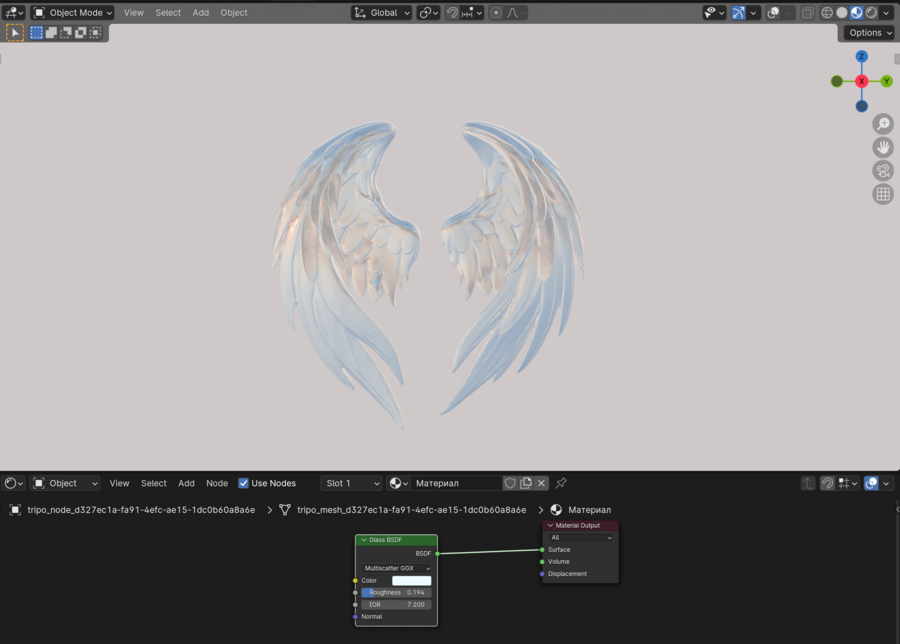
Task: Click the pan view hand icon
Action: point(883,147)
